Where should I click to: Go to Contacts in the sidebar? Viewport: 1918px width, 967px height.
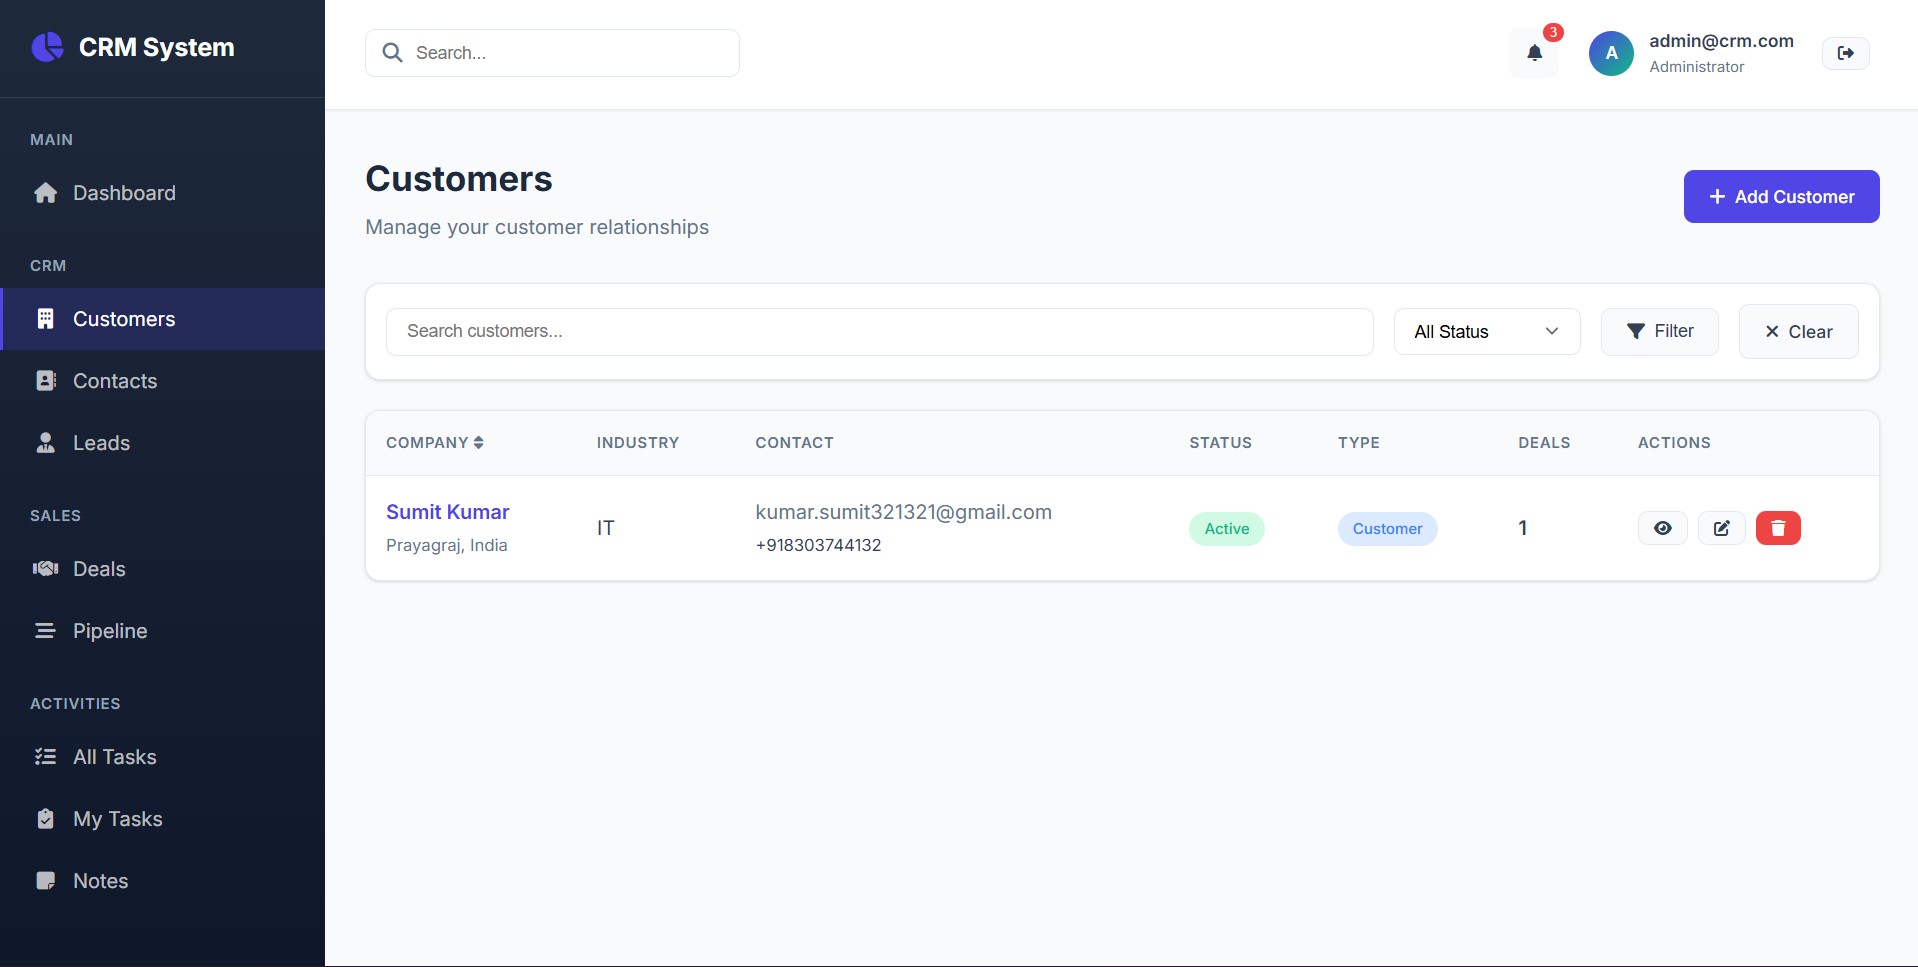pos(115,381)
